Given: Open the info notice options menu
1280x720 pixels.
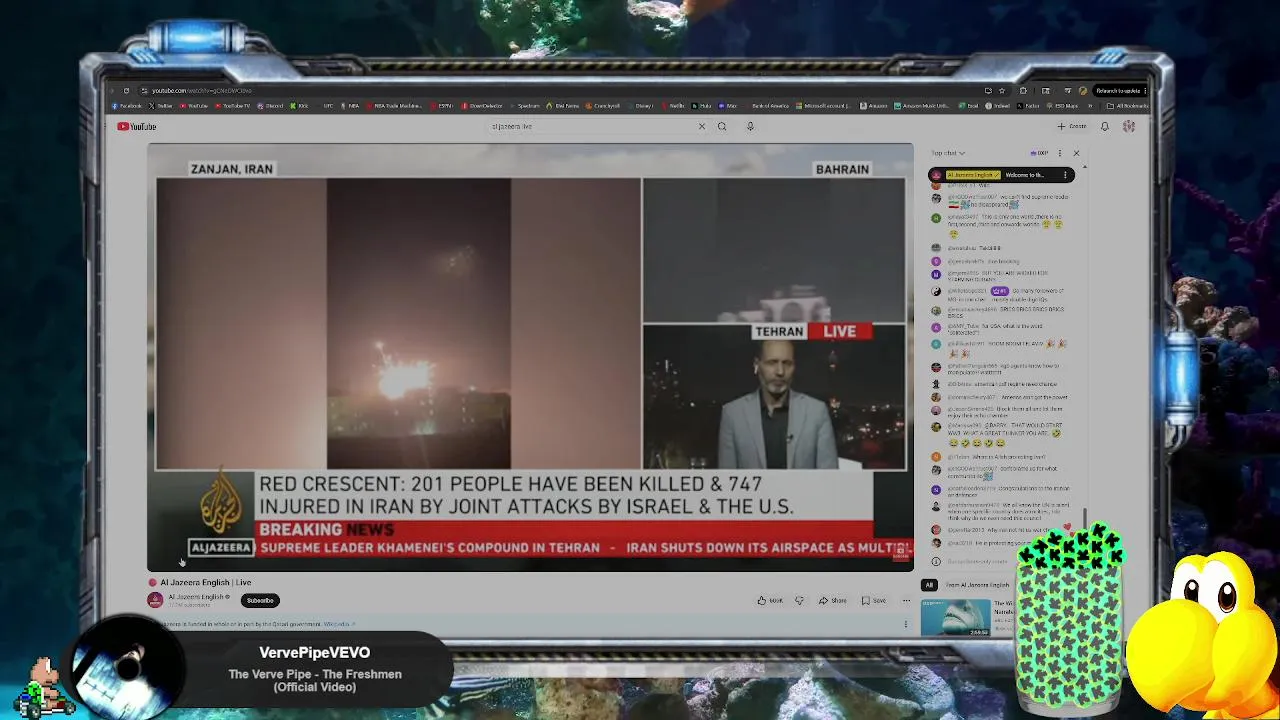Looking at the screenshot, I should [906, 624].
